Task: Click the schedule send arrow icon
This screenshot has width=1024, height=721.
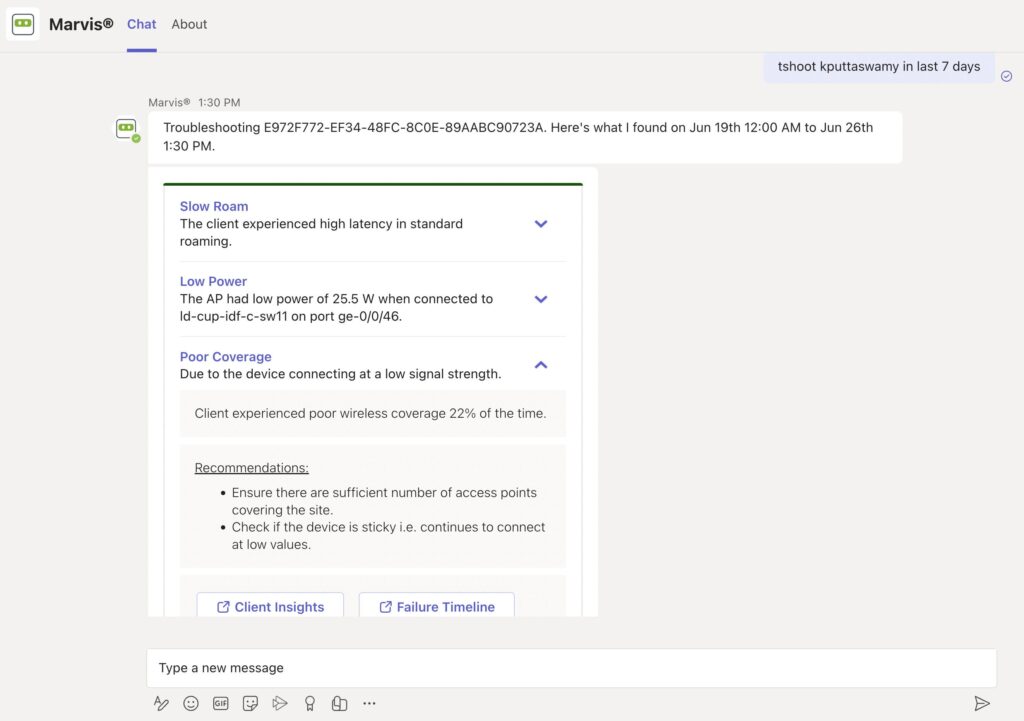Action: click(x=280, y=703)
